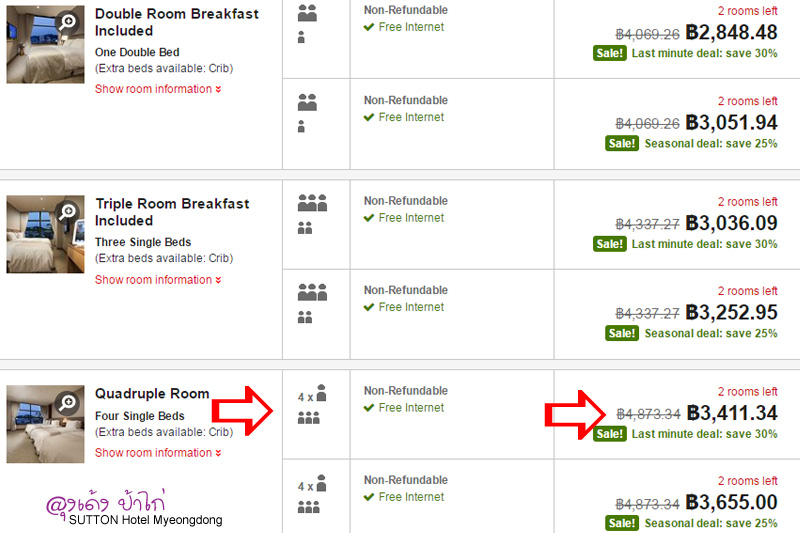Image resolution: width=800 pixels, height=533 pixels.
Task: Click Free Internet checkmark in ฿3,252.95 row
Action: click(x=369, y=308)
